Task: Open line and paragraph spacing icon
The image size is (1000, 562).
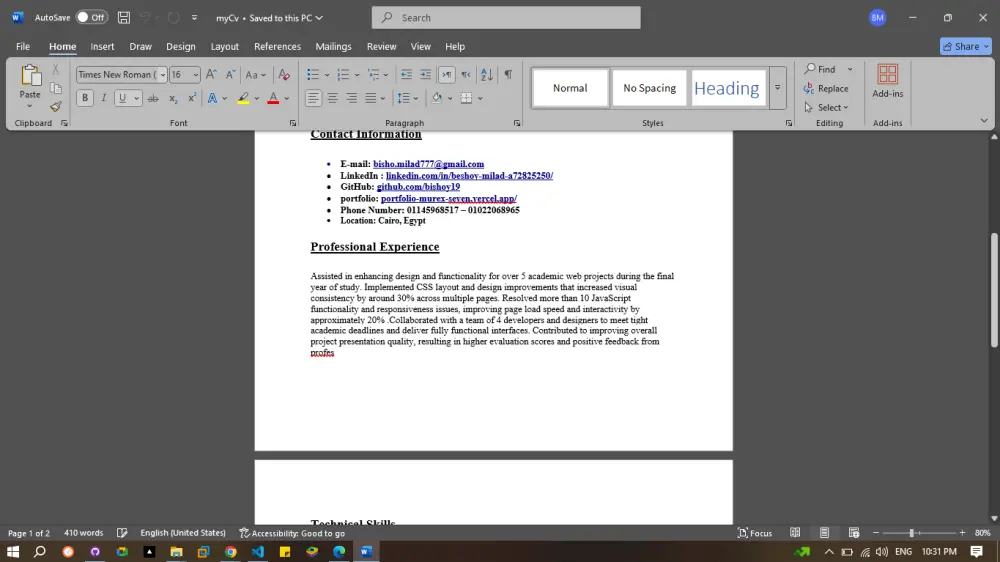Action: pos(403,98)
